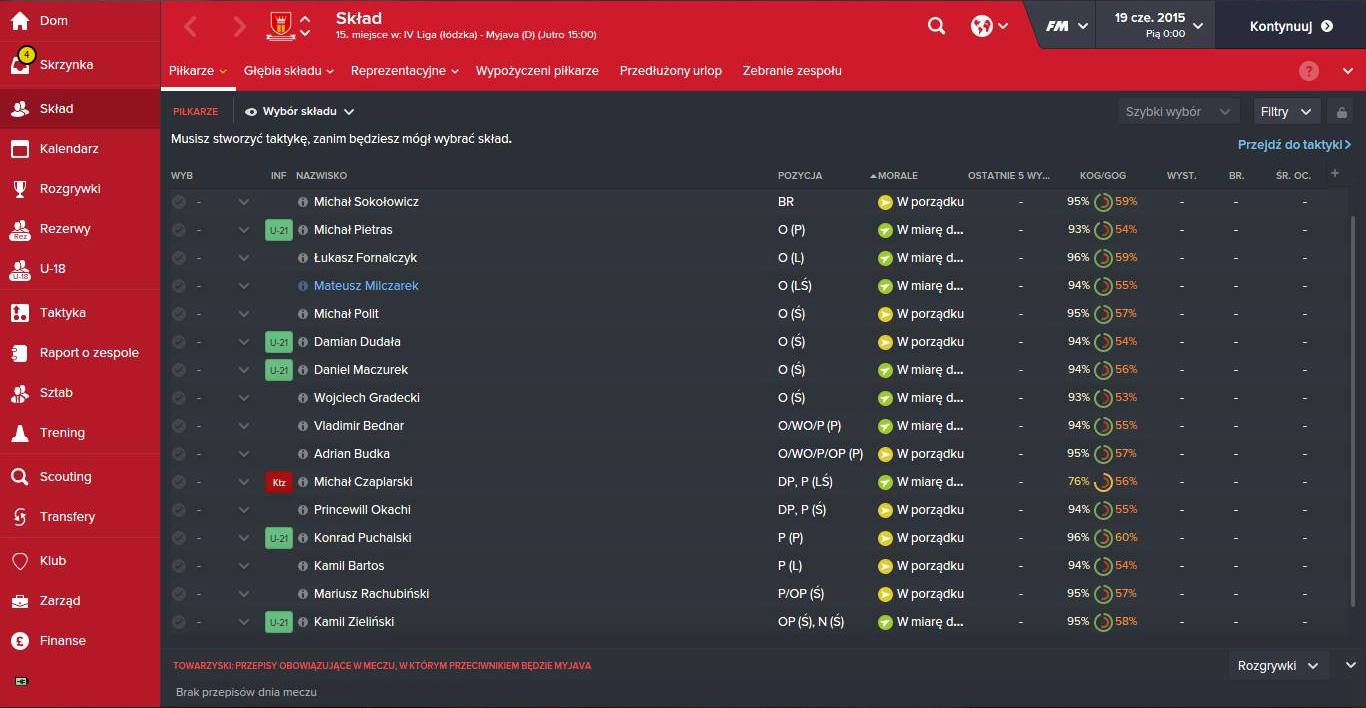The image size is (1366, 708).
Task: Open the Głębia składu tab menu
Action: tap(288, 71)
